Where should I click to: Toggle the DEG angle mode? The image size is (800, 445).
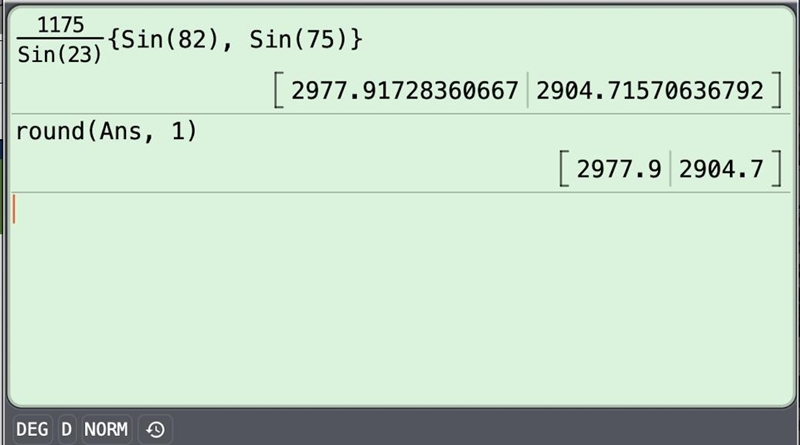coord(32,429)
